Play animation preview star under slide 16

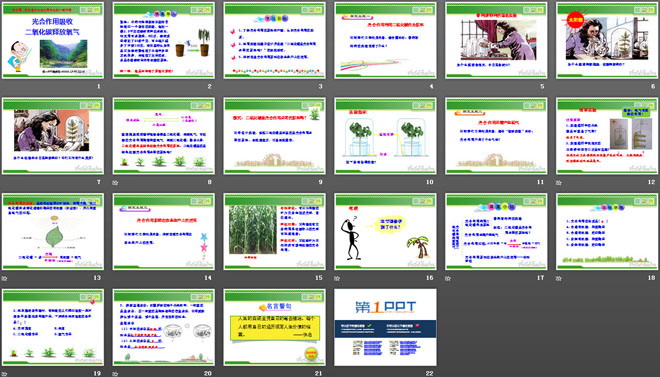[x=337, y=278]
